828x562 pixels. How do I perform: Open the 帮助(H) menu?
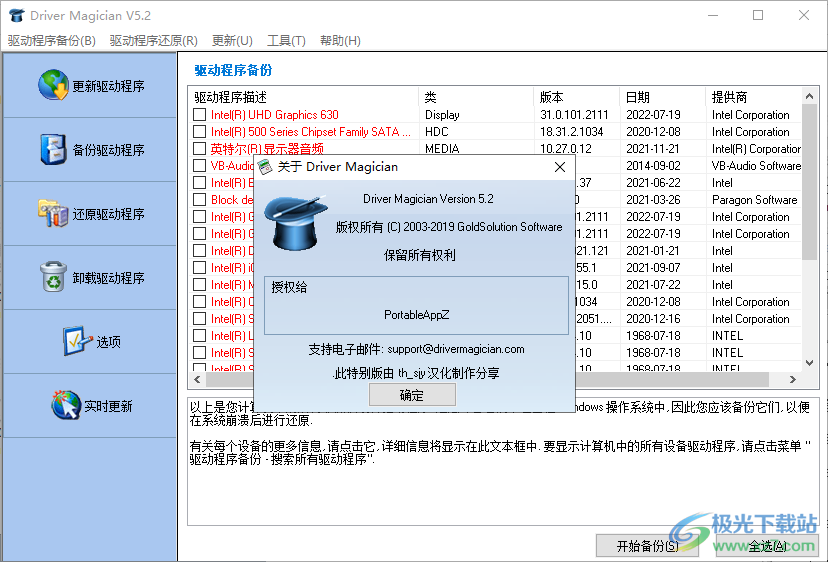(x=341, y=41)
